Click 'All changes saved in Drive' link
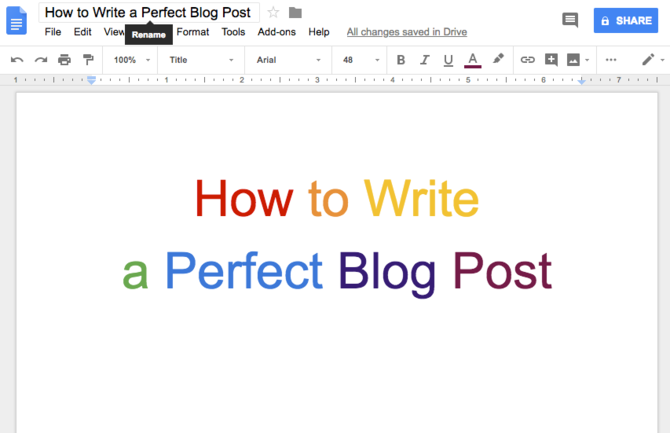 point(407,32)
